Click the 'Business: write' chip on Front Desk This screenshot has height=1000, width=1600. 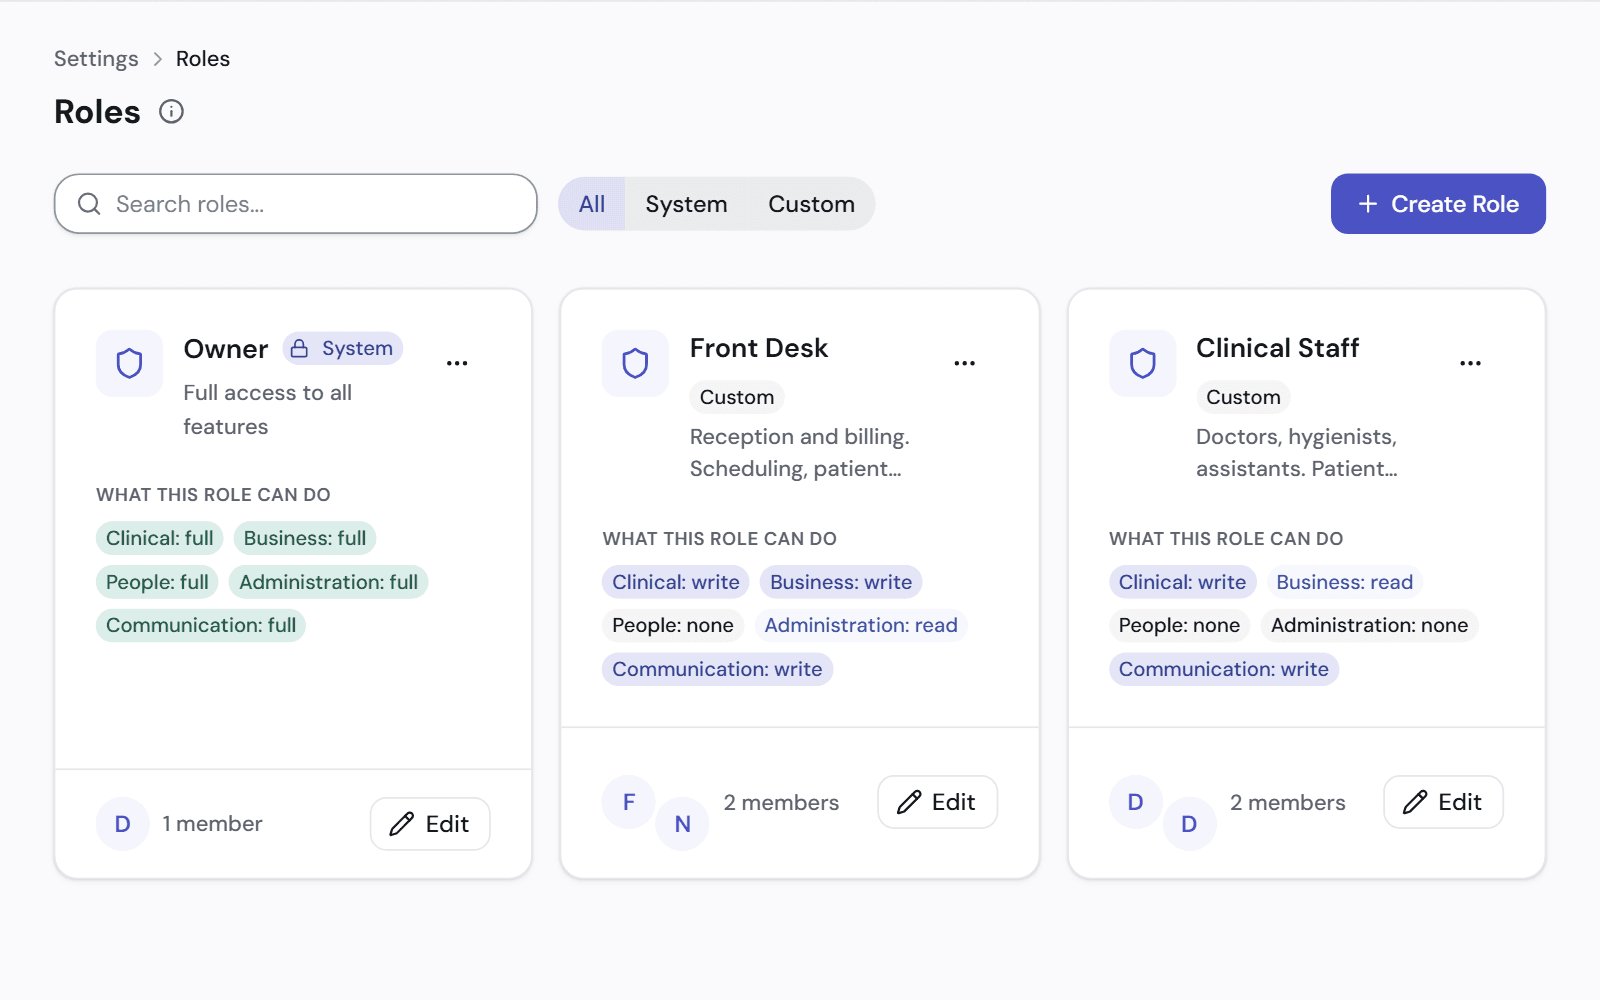point(841,582)
